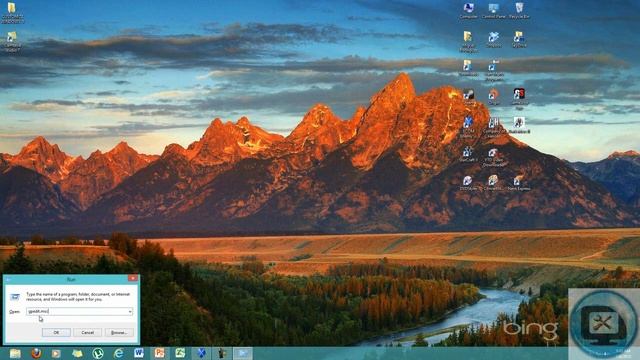Image resolution: width=640 pixels, height=360 pixels.
Task: Launch the StarCraft II desktop shortcut
Action: tap(468, 154)
